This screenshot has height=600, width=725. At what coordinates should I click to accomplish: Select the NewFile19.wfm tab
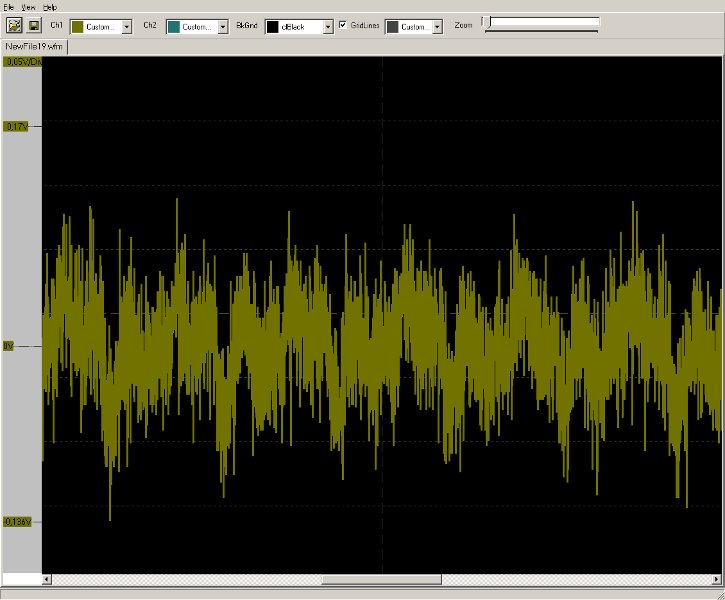(34, 46)
